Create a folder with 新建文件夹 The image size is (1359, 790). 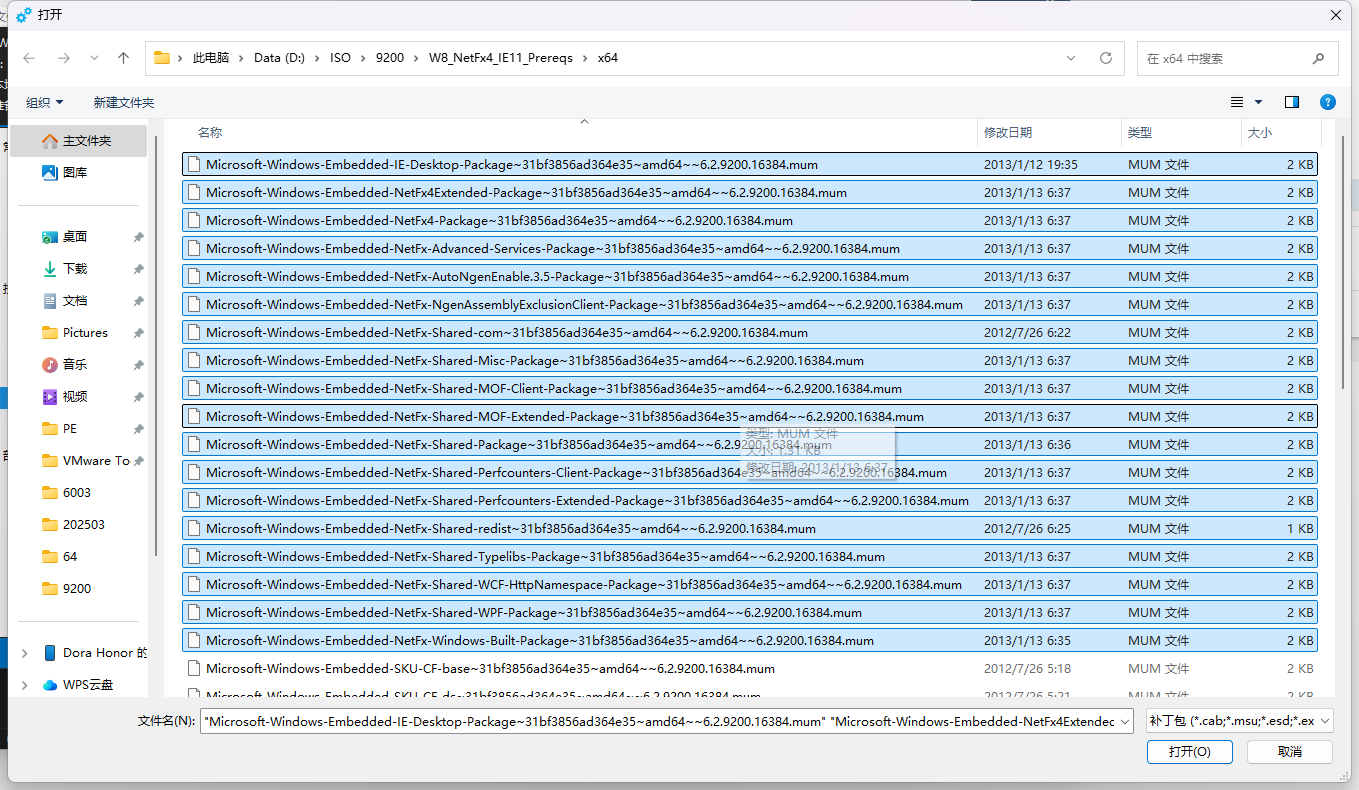[124, 102]
